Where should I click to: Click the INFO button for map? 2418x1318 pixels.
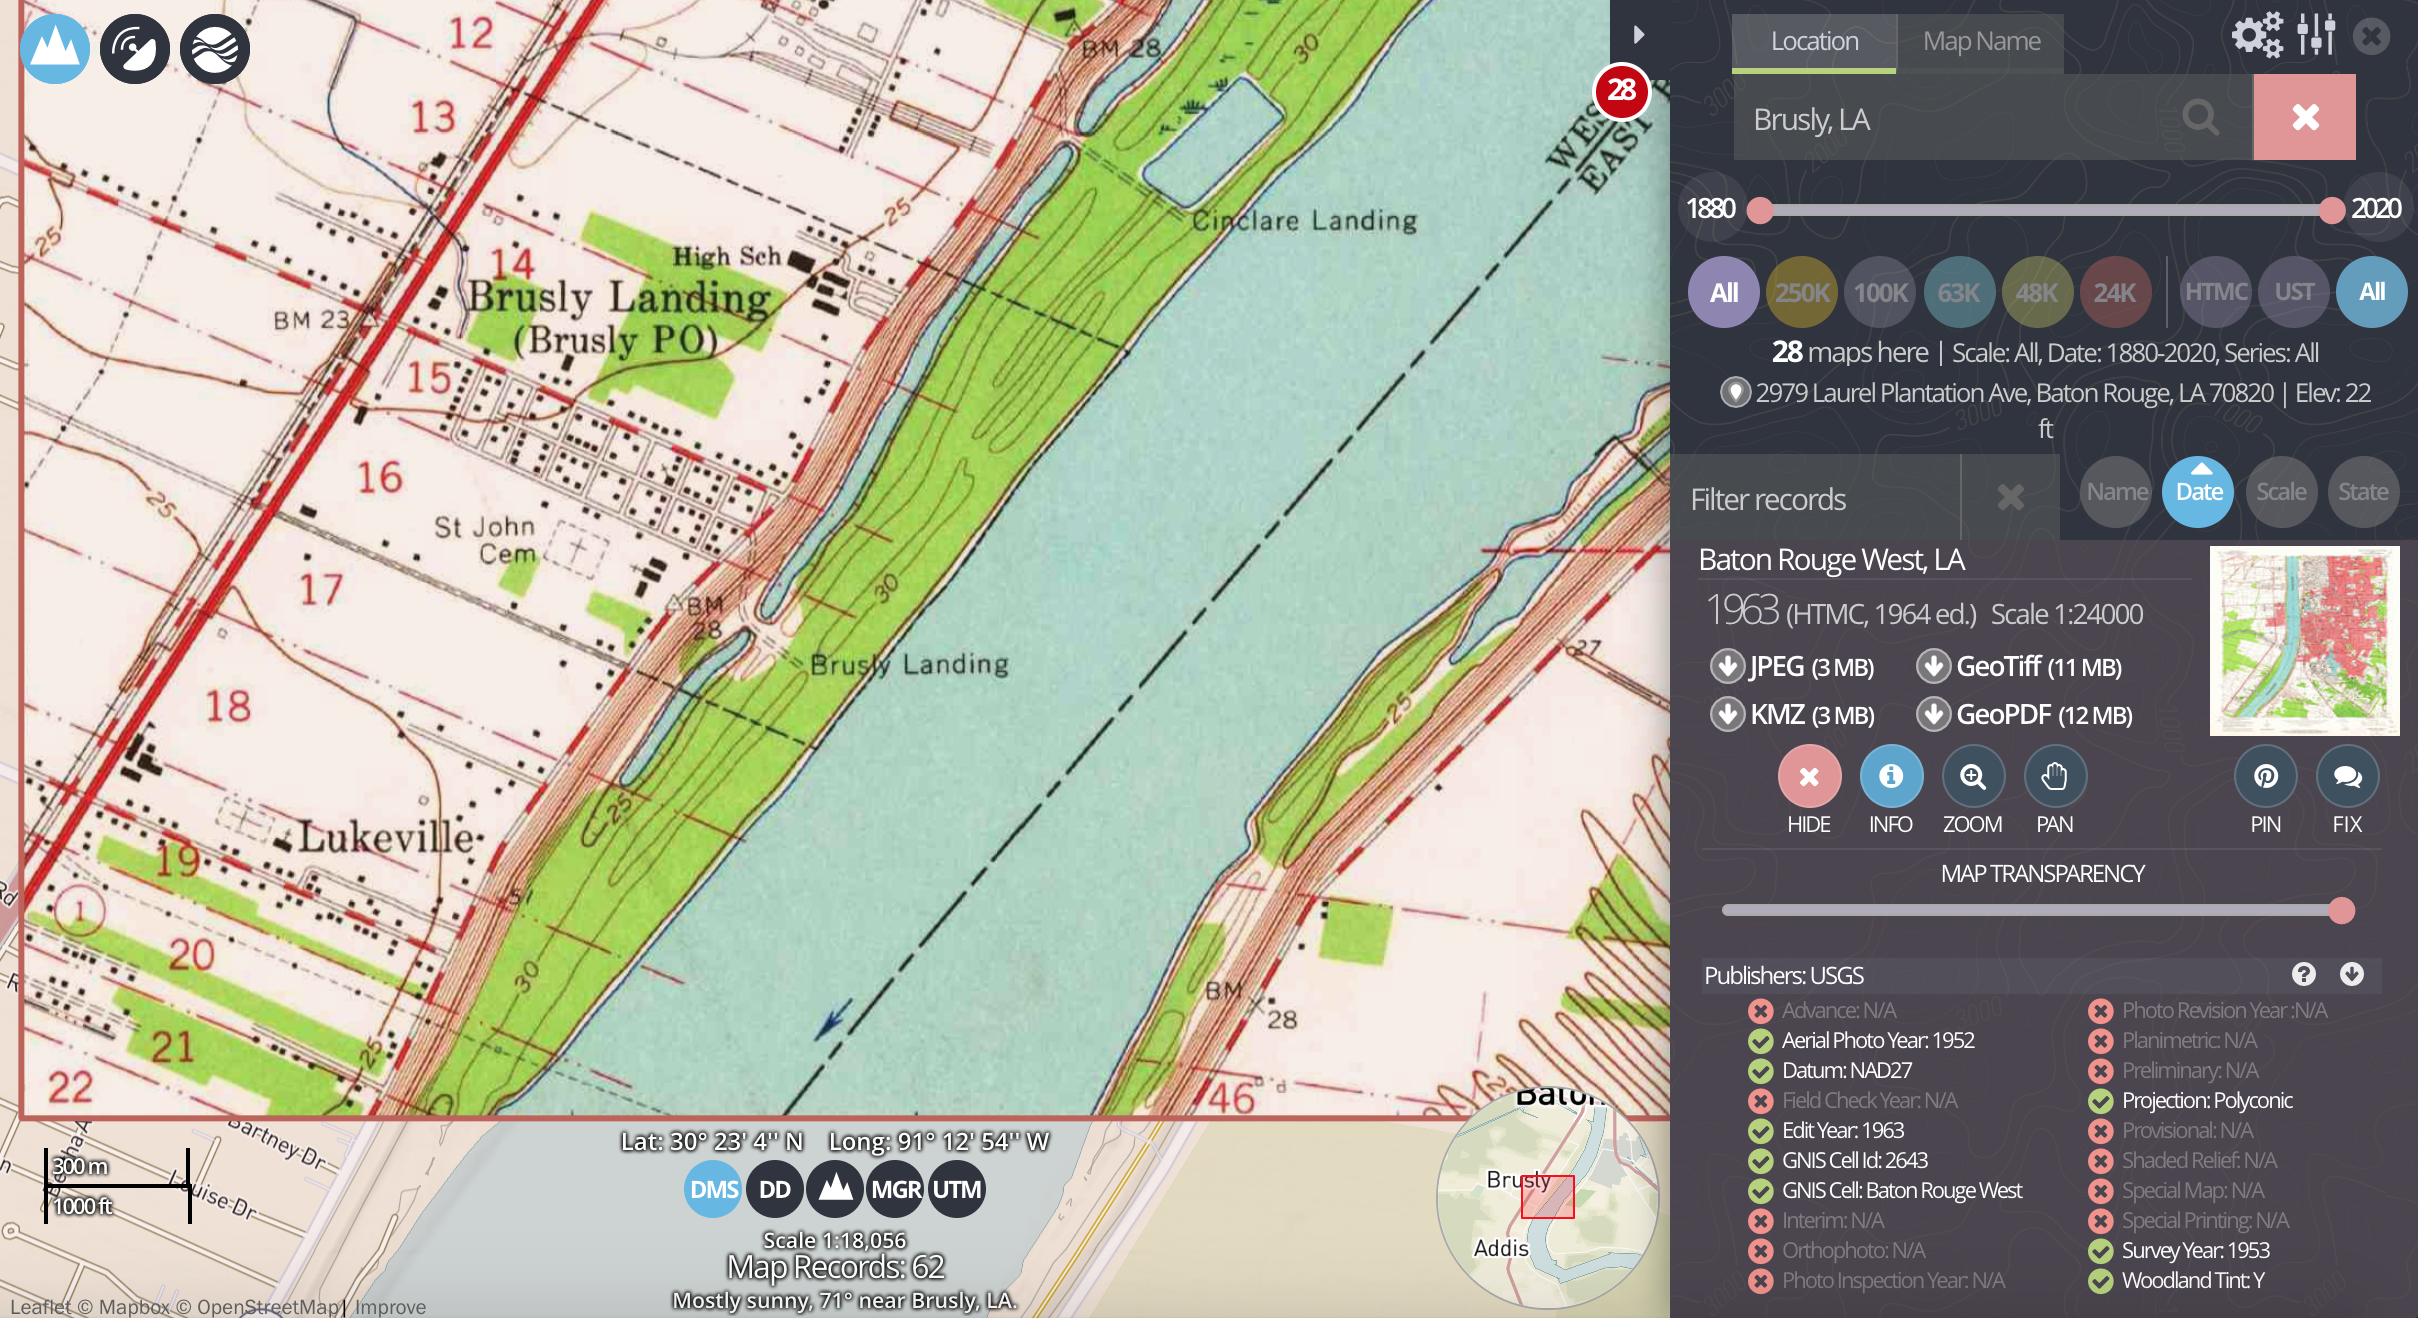point(1890,777)
